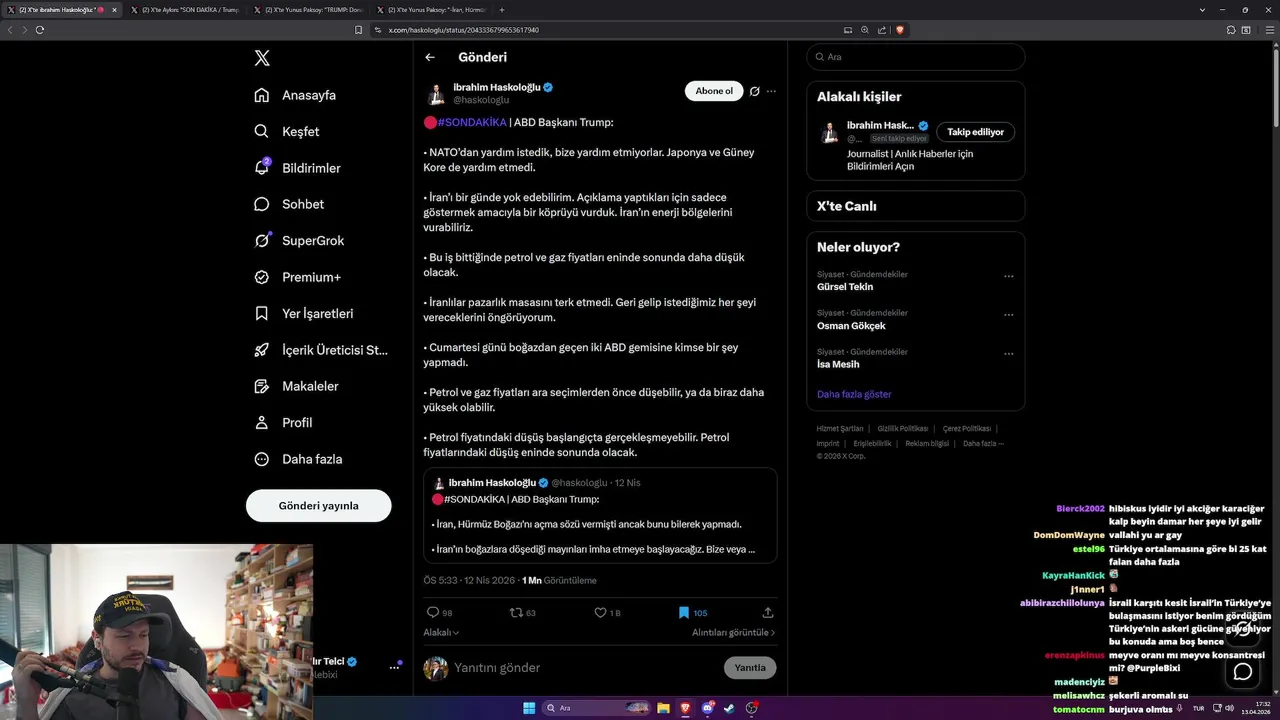Click the Ara search box on X
Screen dimensions: 1280x720
tap(916, 57)
